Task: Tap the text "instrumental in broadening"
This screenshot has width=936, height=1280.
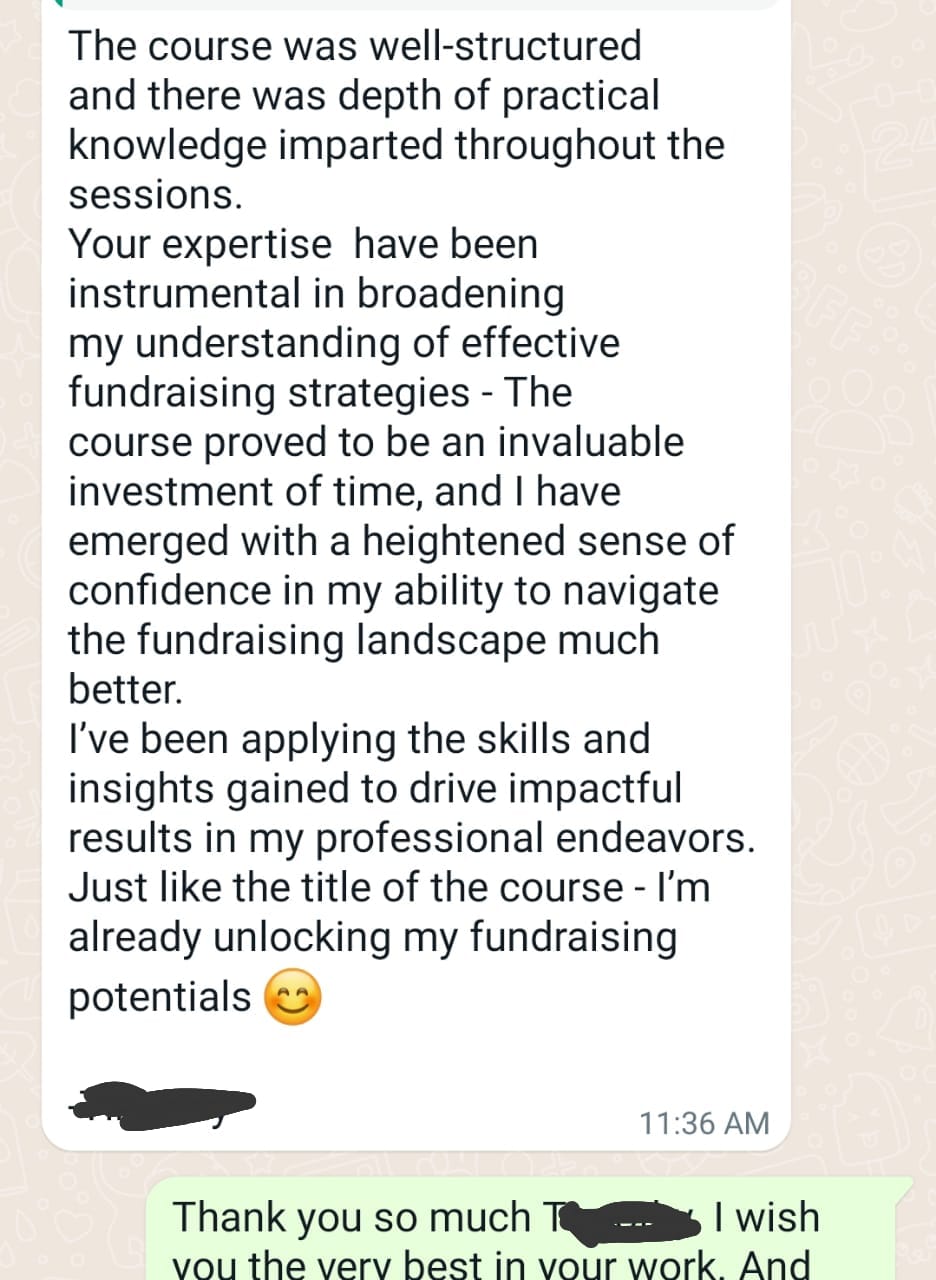Action: point(316,293)
